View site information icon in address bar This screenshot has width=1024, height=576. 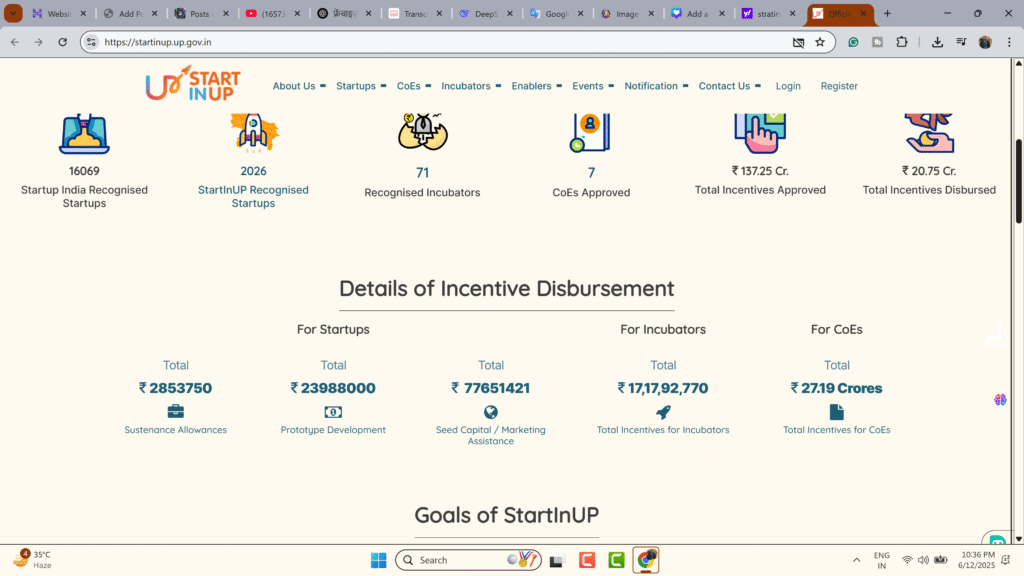91,42
